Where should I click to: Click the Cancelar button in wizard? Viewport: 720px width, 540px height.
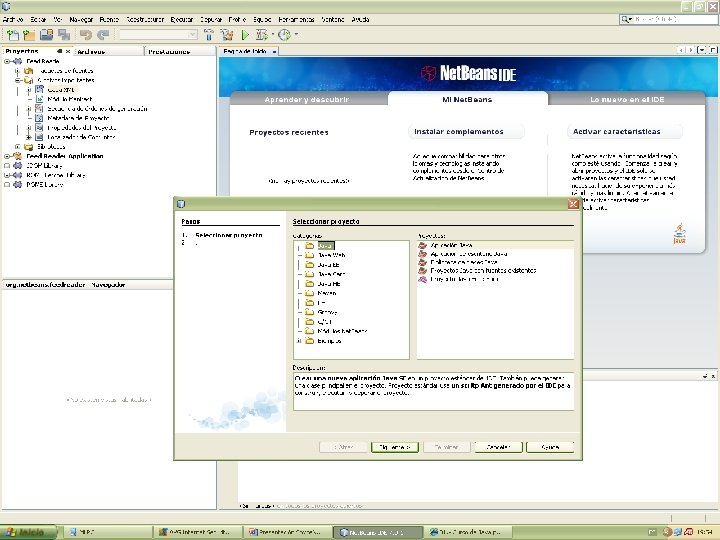pyautogui.click(x=499, y=447)
